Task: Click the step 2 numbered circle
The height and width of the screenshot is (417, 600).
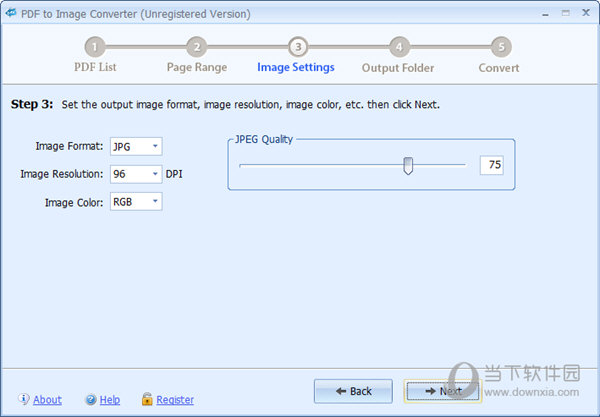Action: coord(197,46)
